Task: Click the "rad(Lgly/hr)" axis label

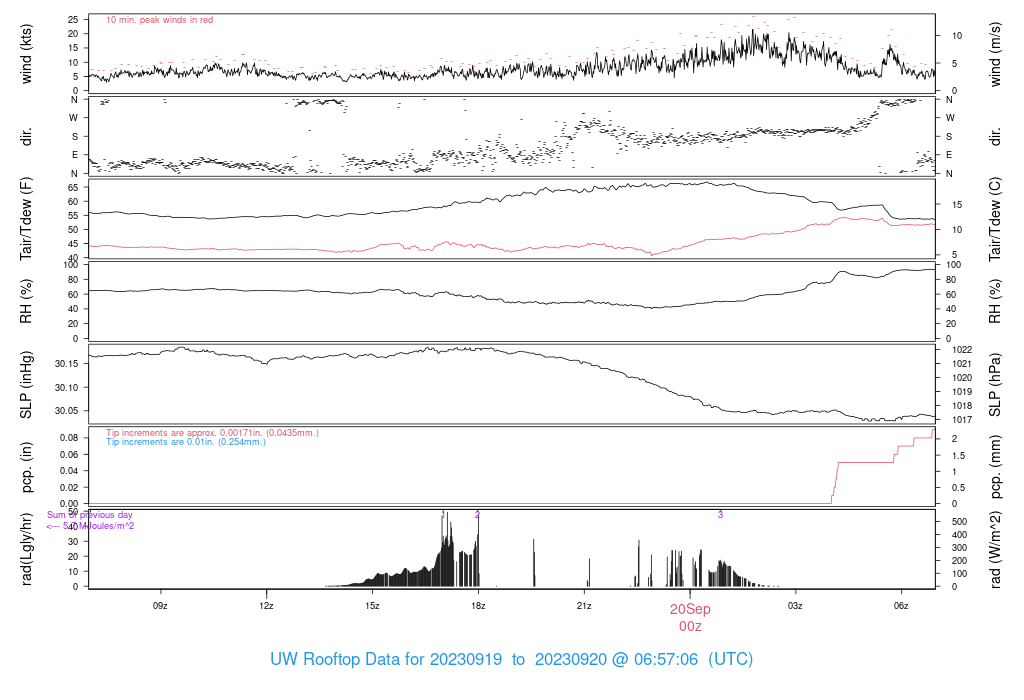Action: coord(26,549)
